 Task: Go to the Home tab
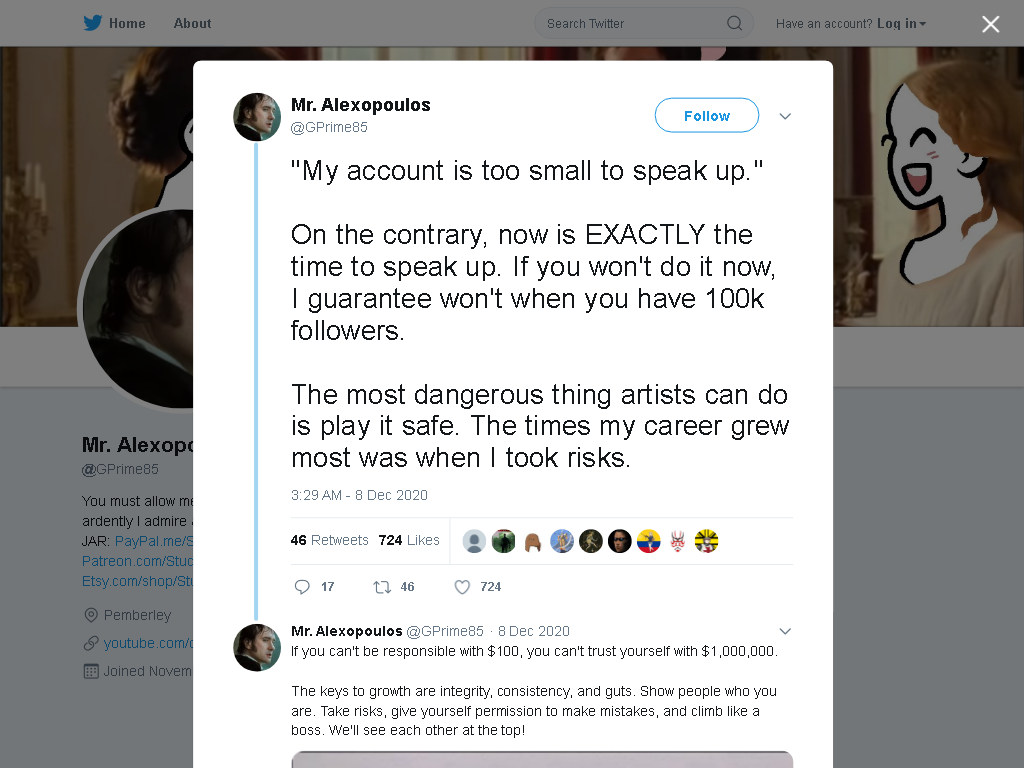[x=127, y=24]
